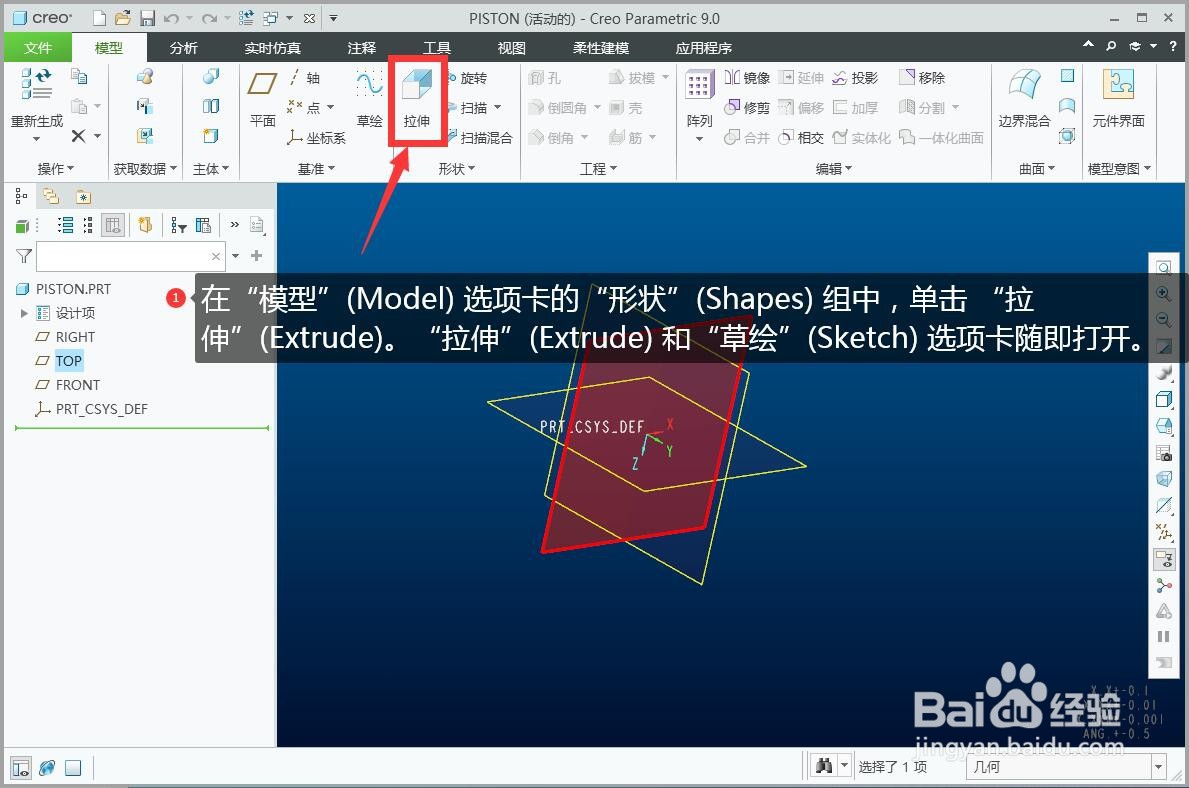Open the 基准 (Datum) group dropdown
This screenshot has width=1189, height=788.
(316, 168)
